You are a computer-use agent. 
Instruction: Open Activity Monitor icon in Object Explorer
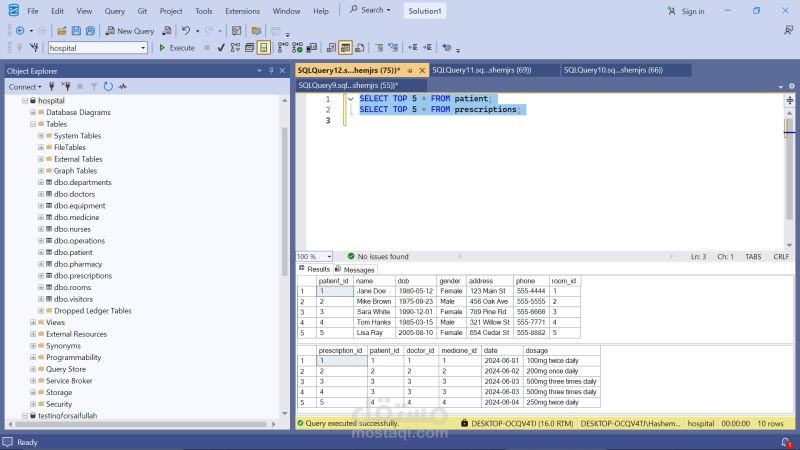(122, 87)
